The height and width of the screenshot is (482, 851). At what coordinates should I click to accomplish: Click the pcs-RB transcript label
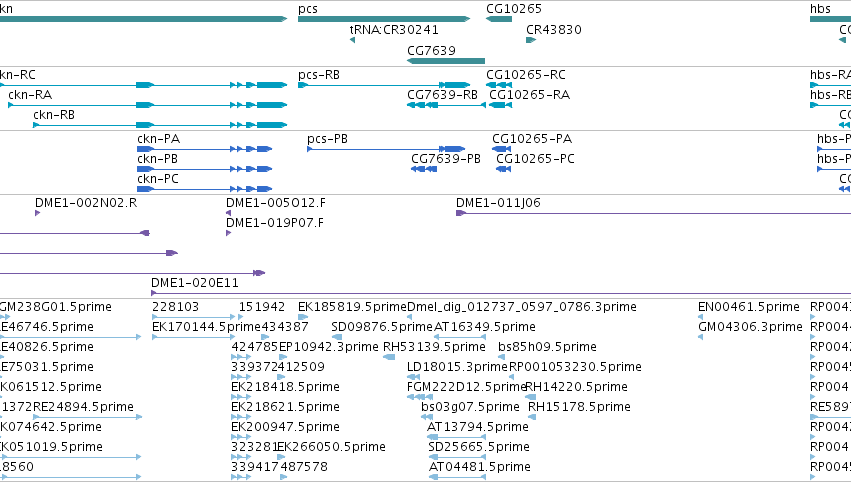coord(319,75)
